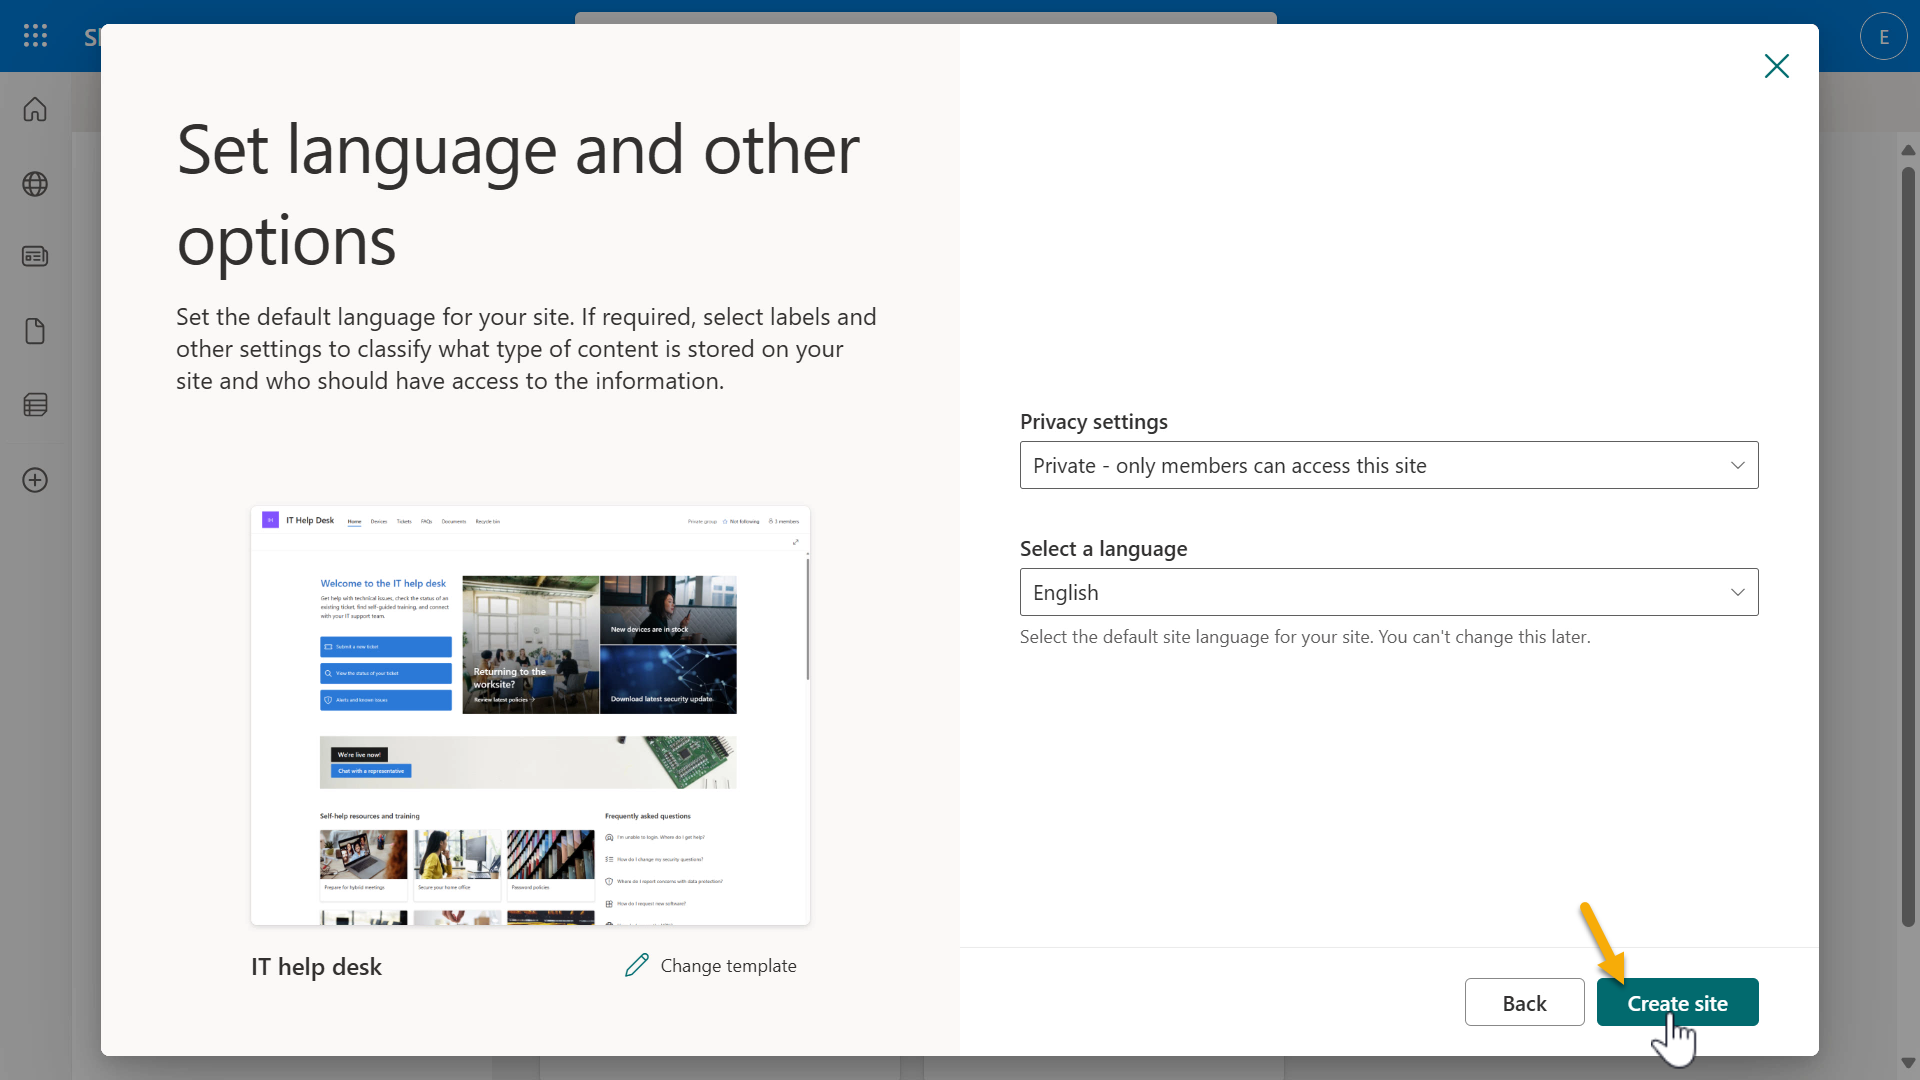This screenshot has width=1920, height=1080.
Task: Click the Create (+) icon in the sidebar
Action: (34, 480)
